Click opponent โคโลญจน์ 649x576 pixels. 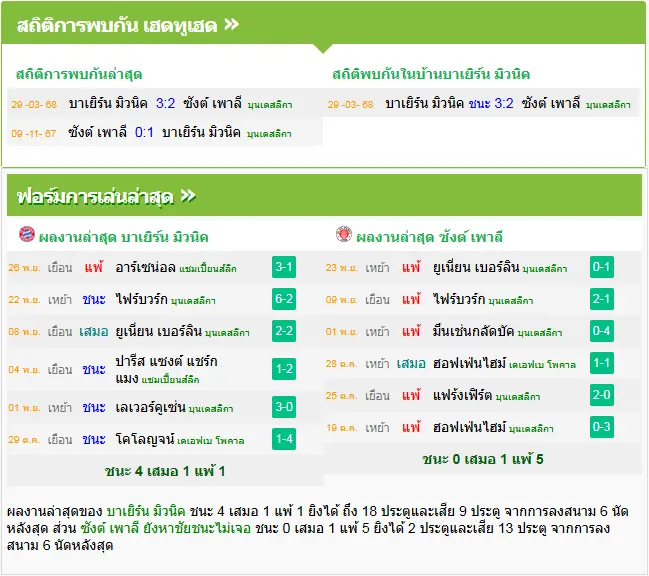[x=144, y=439]
